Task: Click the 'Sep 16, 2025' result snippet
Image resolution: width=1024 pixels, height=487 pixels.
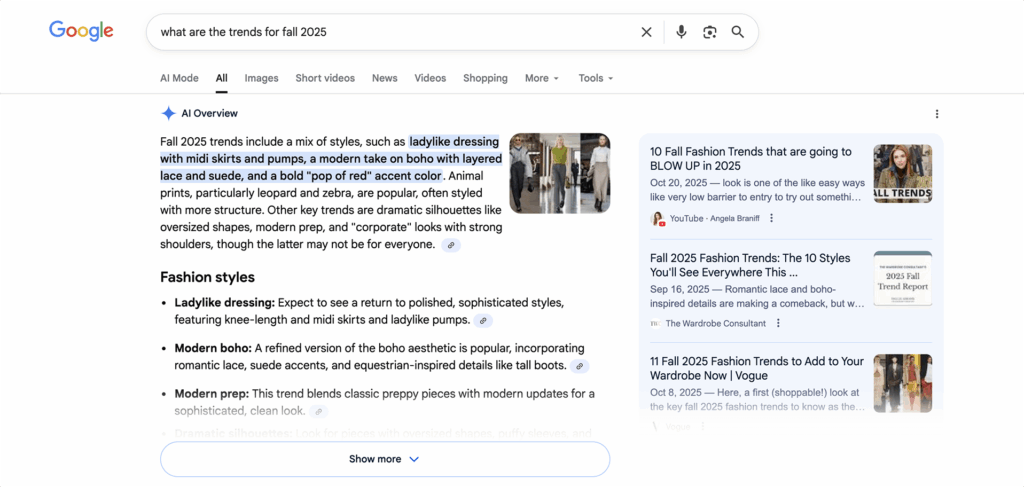Action: [x=758, y=296]
